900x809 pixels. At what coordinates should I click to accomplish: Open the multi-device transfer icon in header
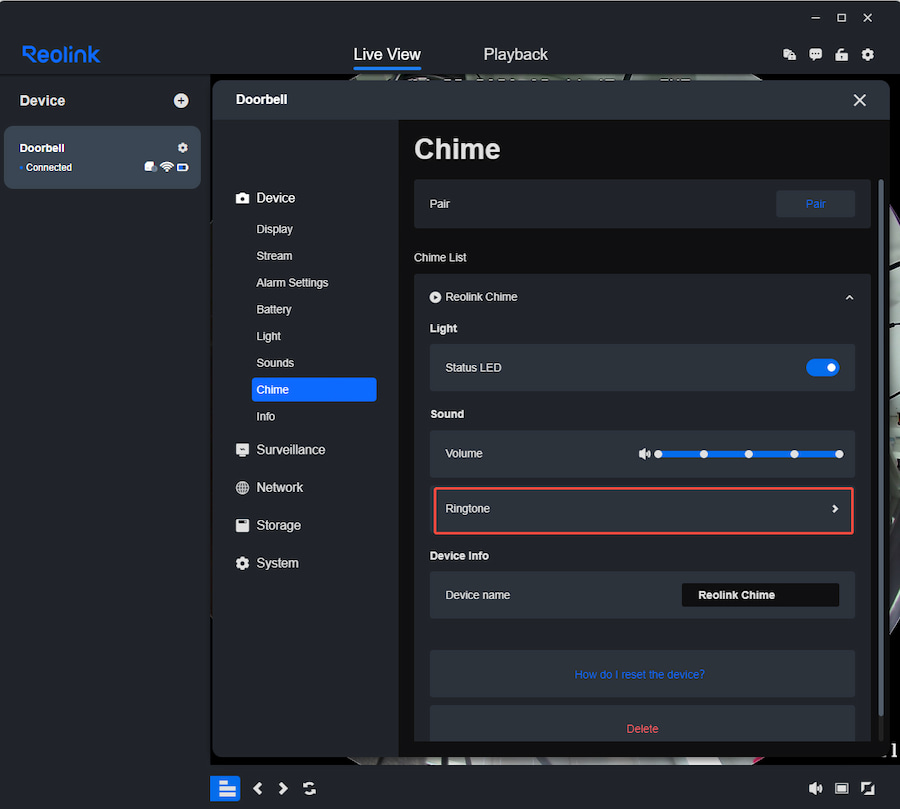click(x=790, y=55)
